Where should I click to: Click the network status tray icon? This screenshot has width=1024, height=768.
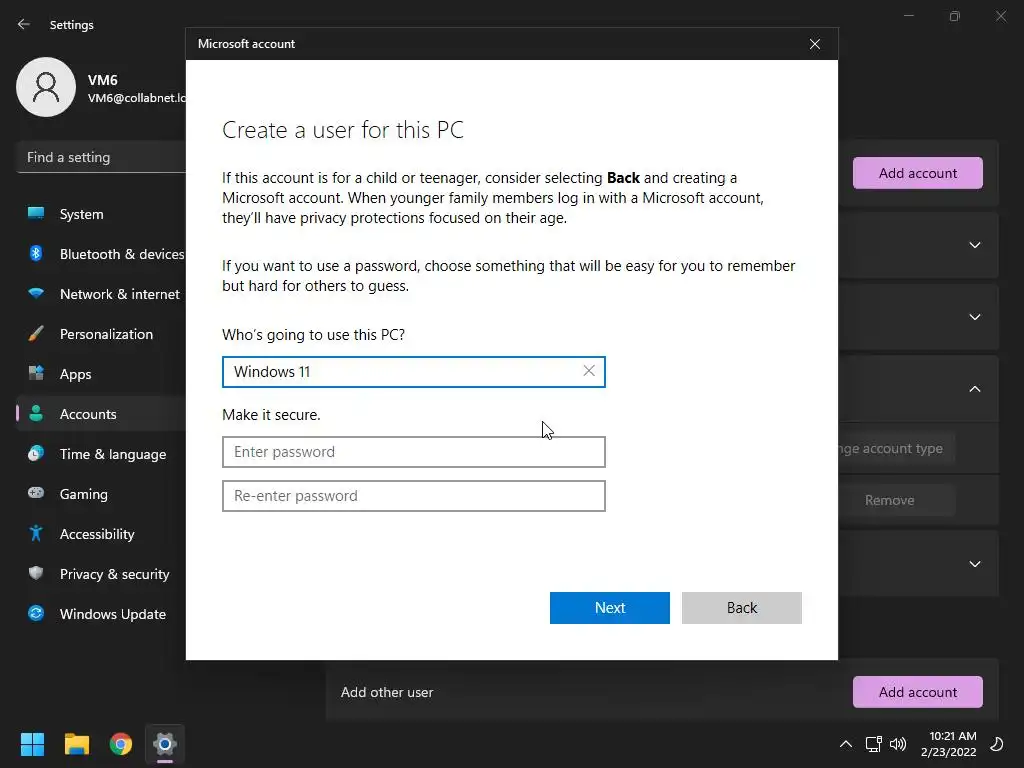[873, 744]
